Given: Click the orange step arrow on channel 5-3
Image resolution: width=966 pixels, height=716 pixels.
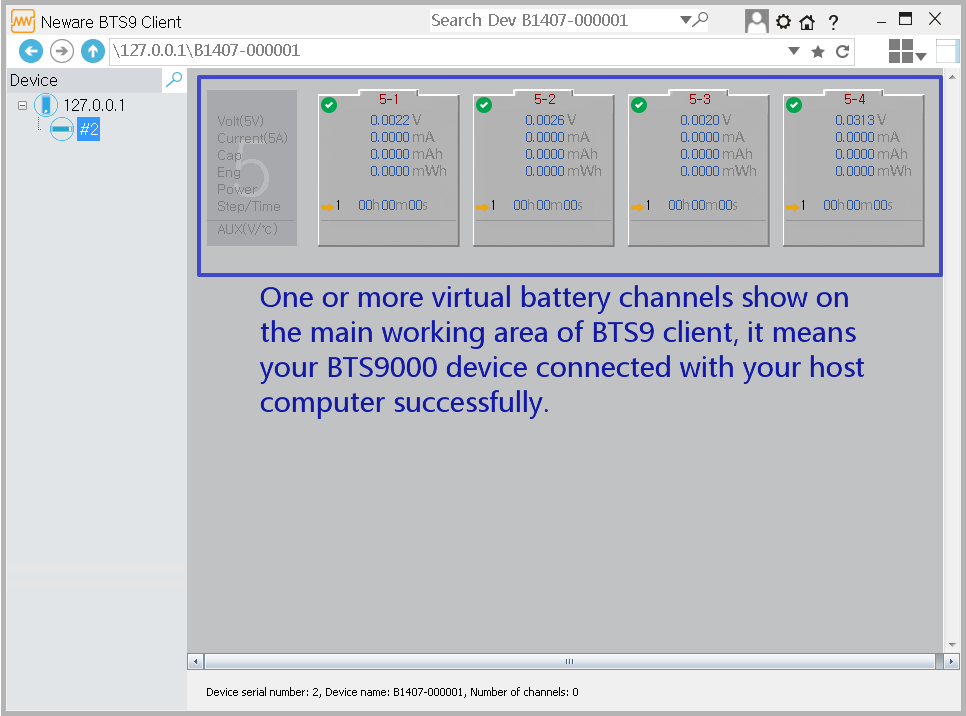Looking at the screenshot, I should pos(637,207).
